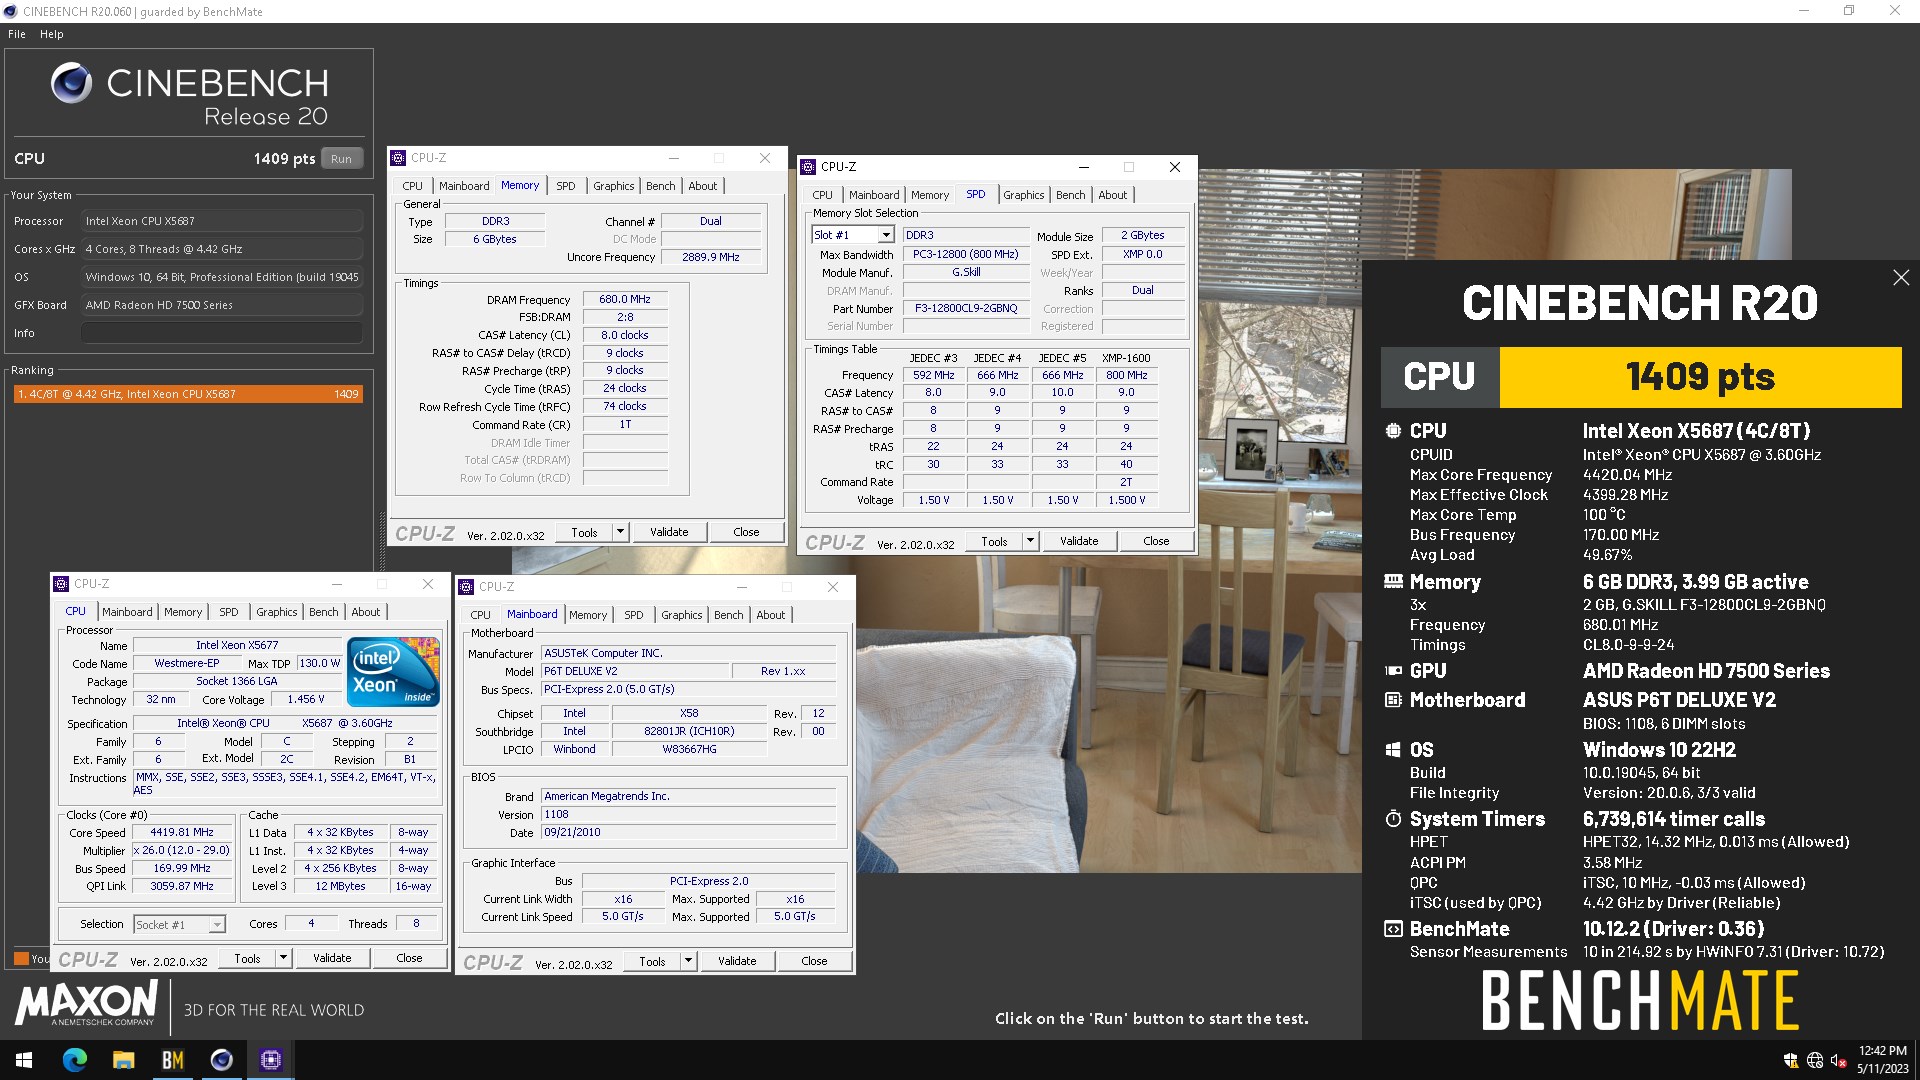Click the Cinebench sphere logo
The image size is (1920, 1080).
click(x=71, y=83)
